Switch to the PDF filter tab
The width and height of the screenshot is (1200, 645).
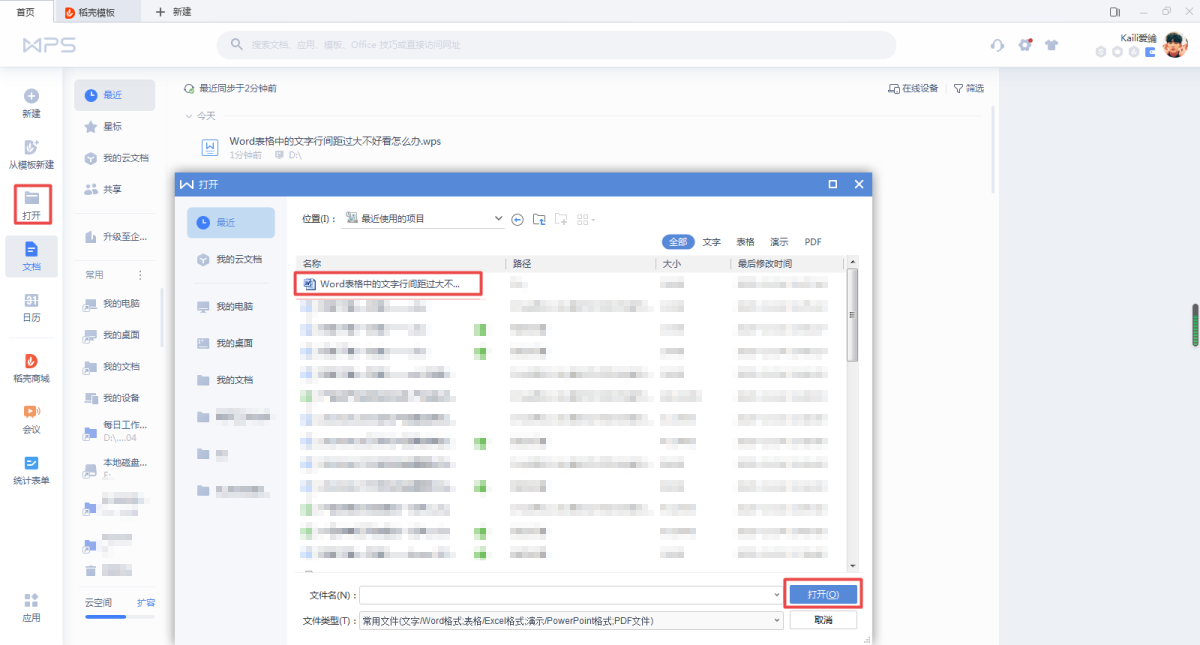[x=813, y=242]
